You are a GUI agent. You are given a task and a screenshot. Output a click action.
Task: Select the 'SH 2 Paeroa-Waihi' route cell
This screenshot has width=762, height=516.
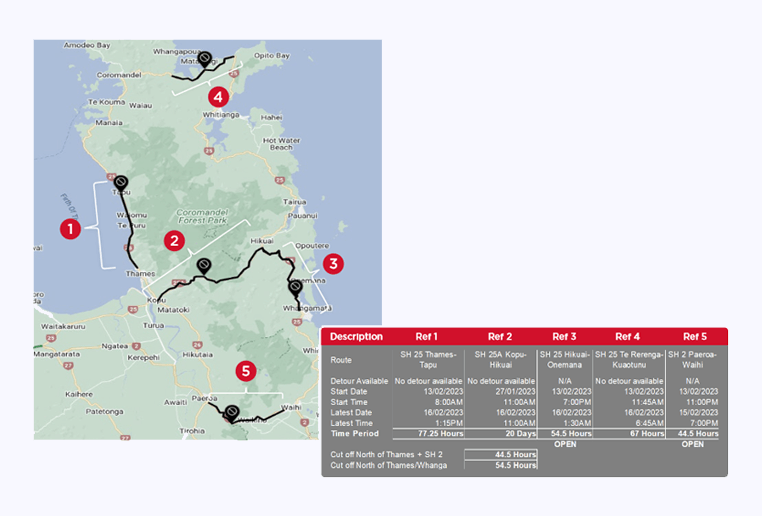click(x=693, y=360)
